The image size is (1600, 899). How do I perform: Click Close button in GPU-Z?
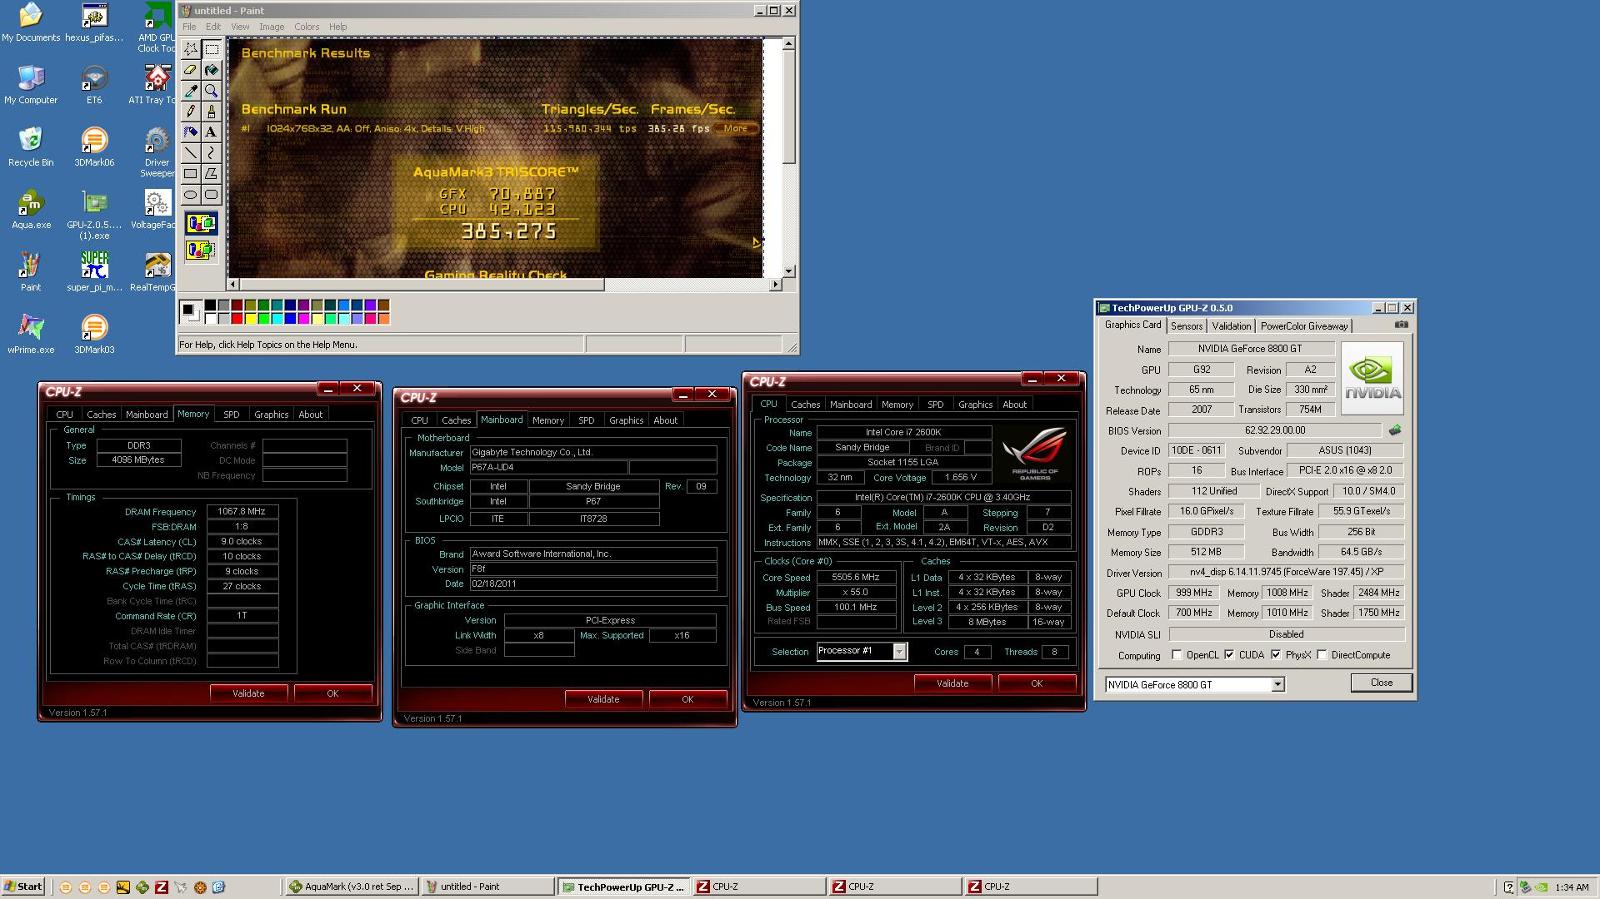click(x=1381, y=683)
